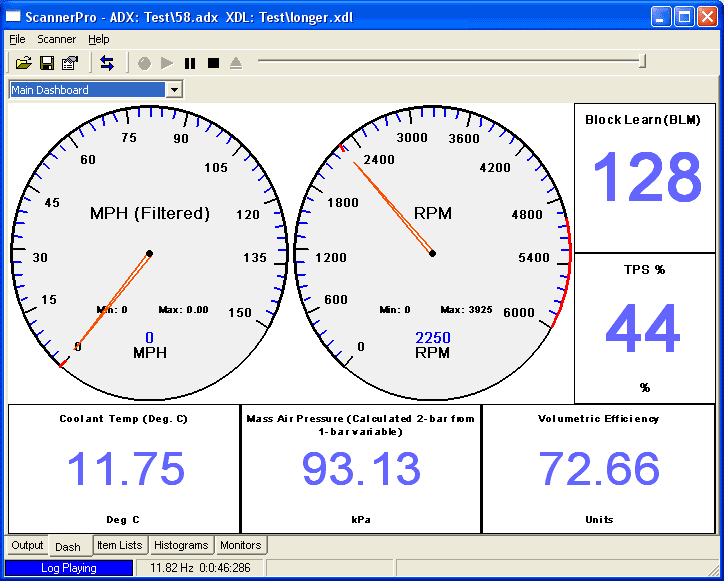Click the blue connect arrows icon
Screen dimensions: 724x581
(107, 63)
